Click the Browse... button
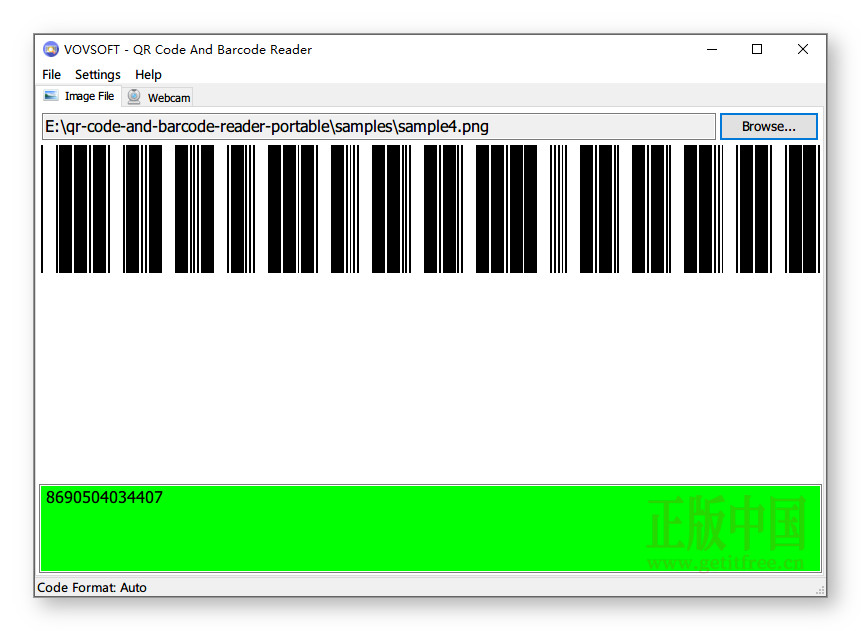Viewport: 861px width, 631px height. 768,126
